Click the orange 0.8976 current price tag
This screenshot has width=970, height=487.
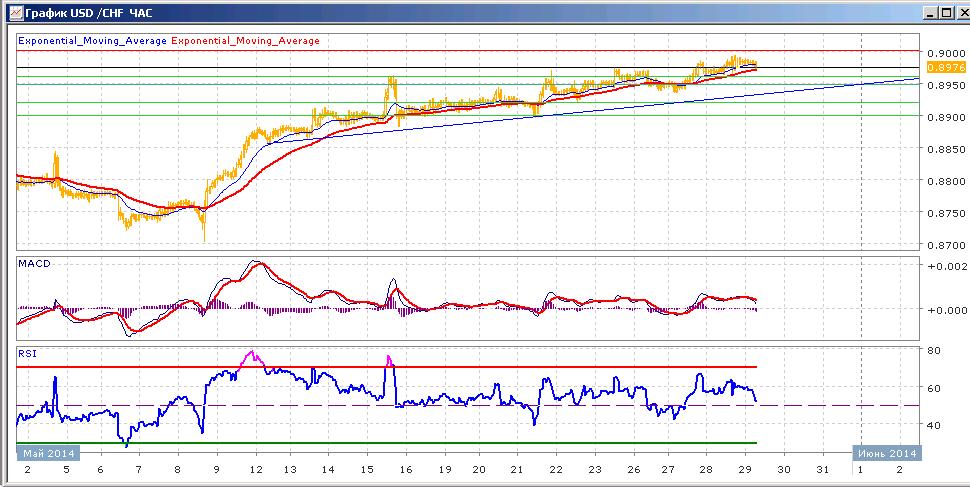click(946, 69)
